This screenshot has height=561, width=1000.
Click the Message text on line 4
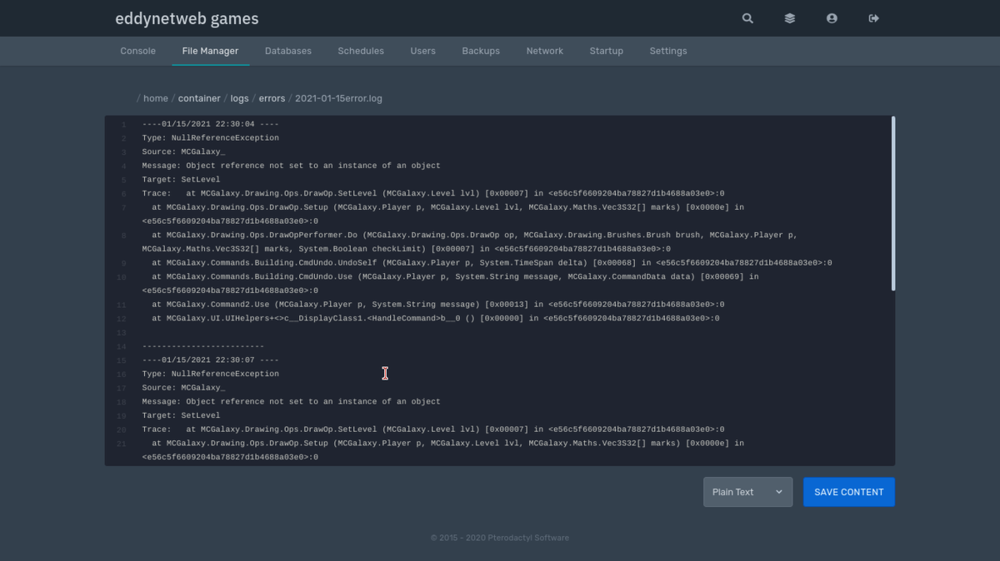(291, 166)
